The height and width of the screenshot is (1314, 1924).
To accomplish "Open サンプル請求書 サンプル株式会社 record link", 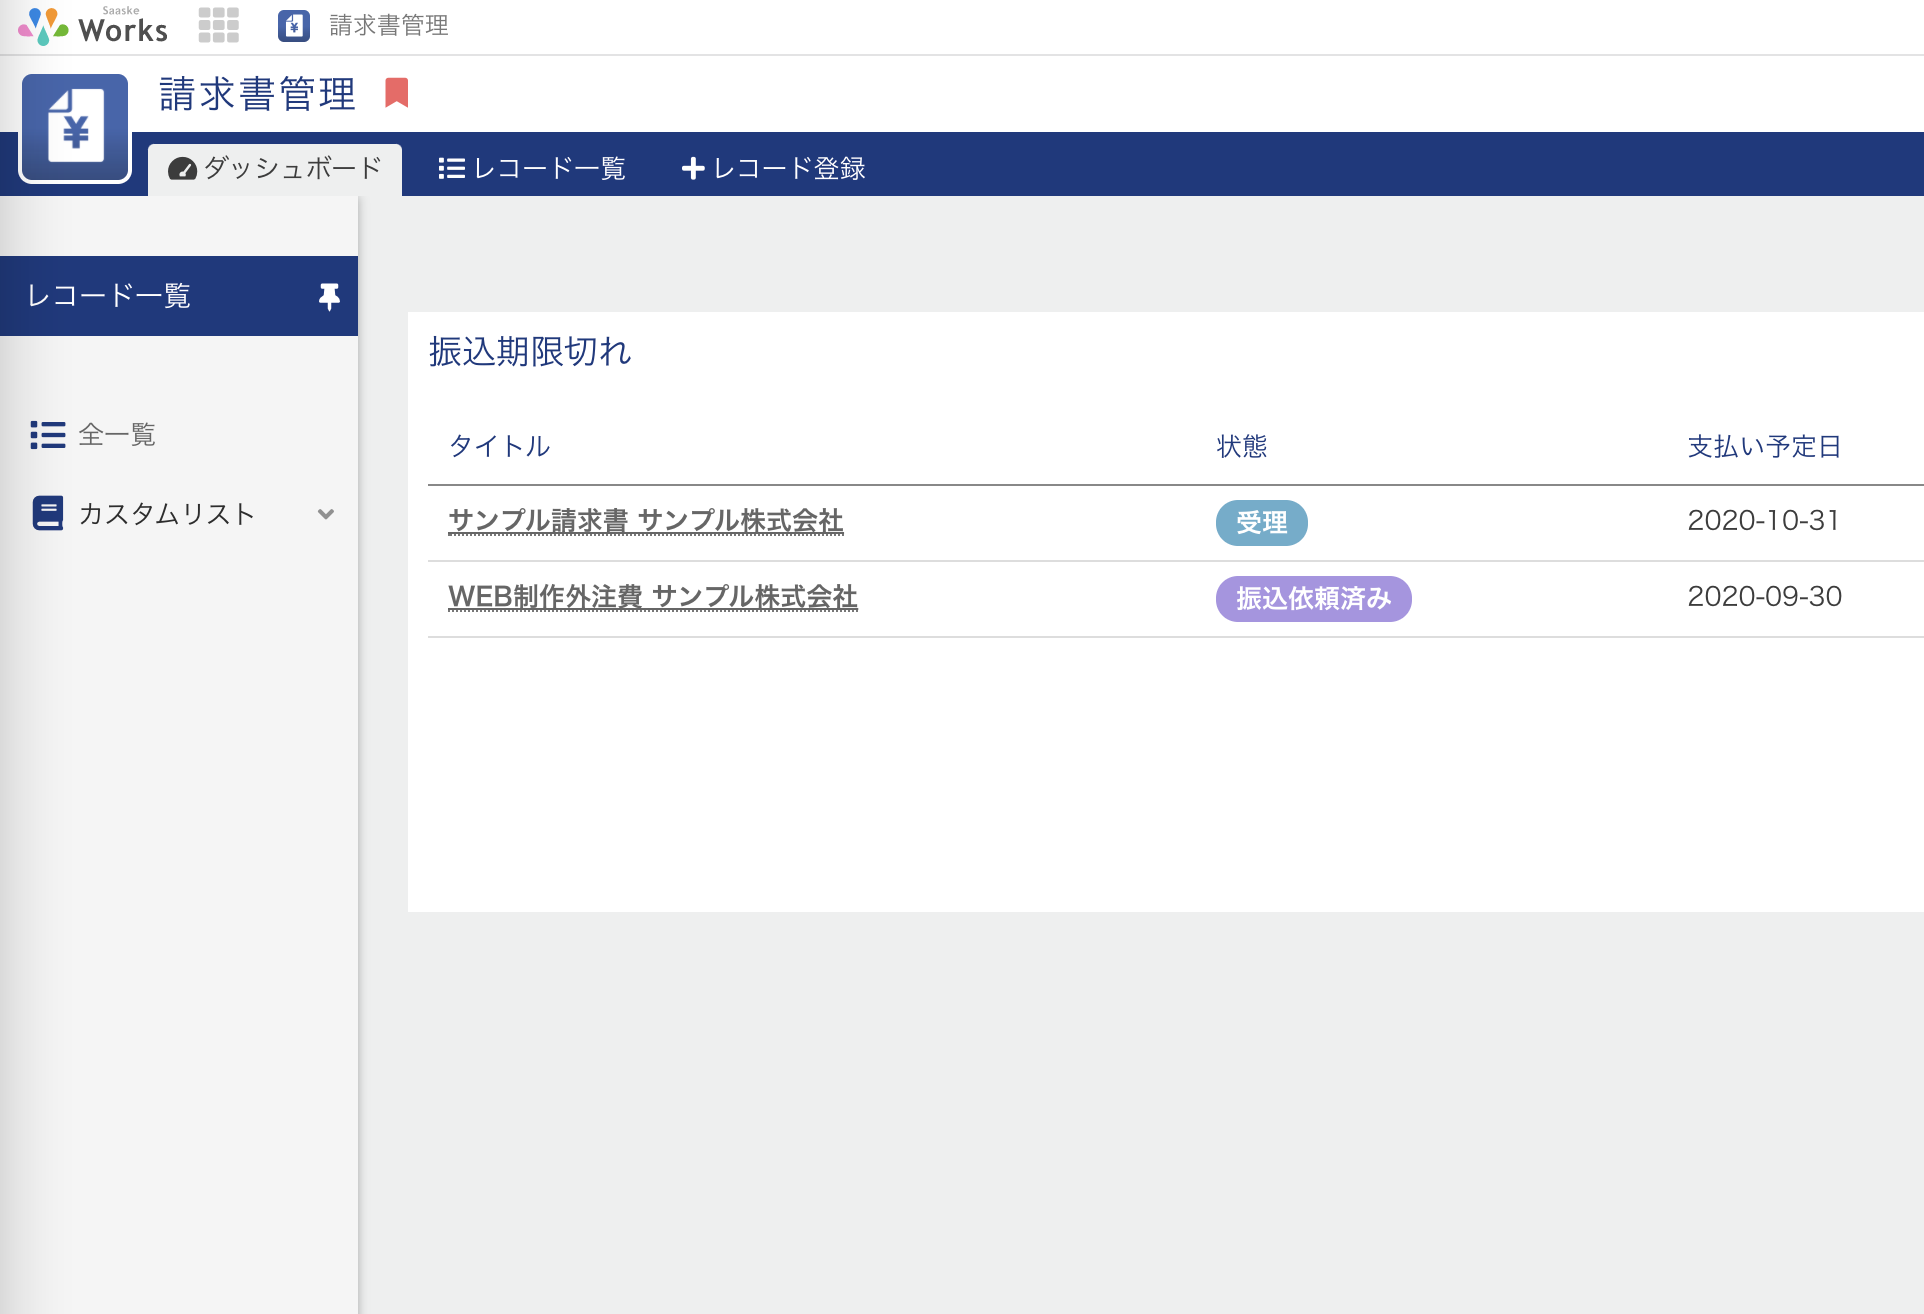I will pos(646,521).
